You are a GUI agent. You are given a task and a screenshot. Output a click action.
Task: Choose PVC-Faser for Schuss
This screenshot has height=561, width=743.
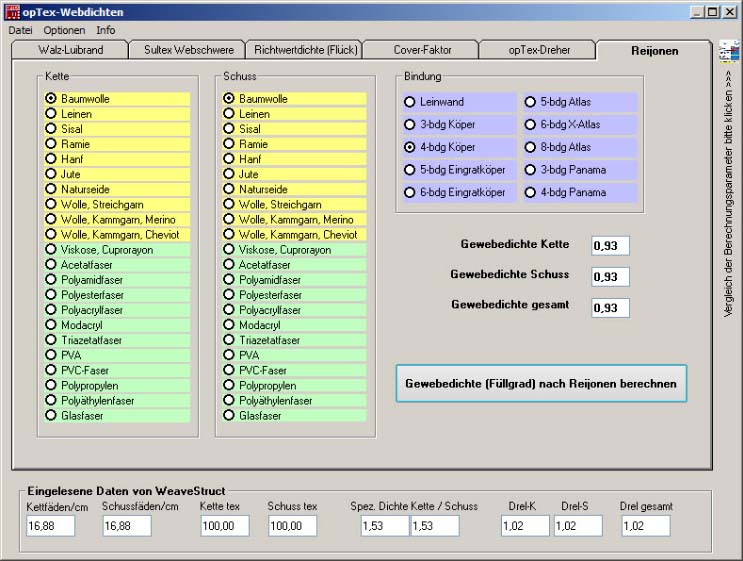(x=294, y=371)
